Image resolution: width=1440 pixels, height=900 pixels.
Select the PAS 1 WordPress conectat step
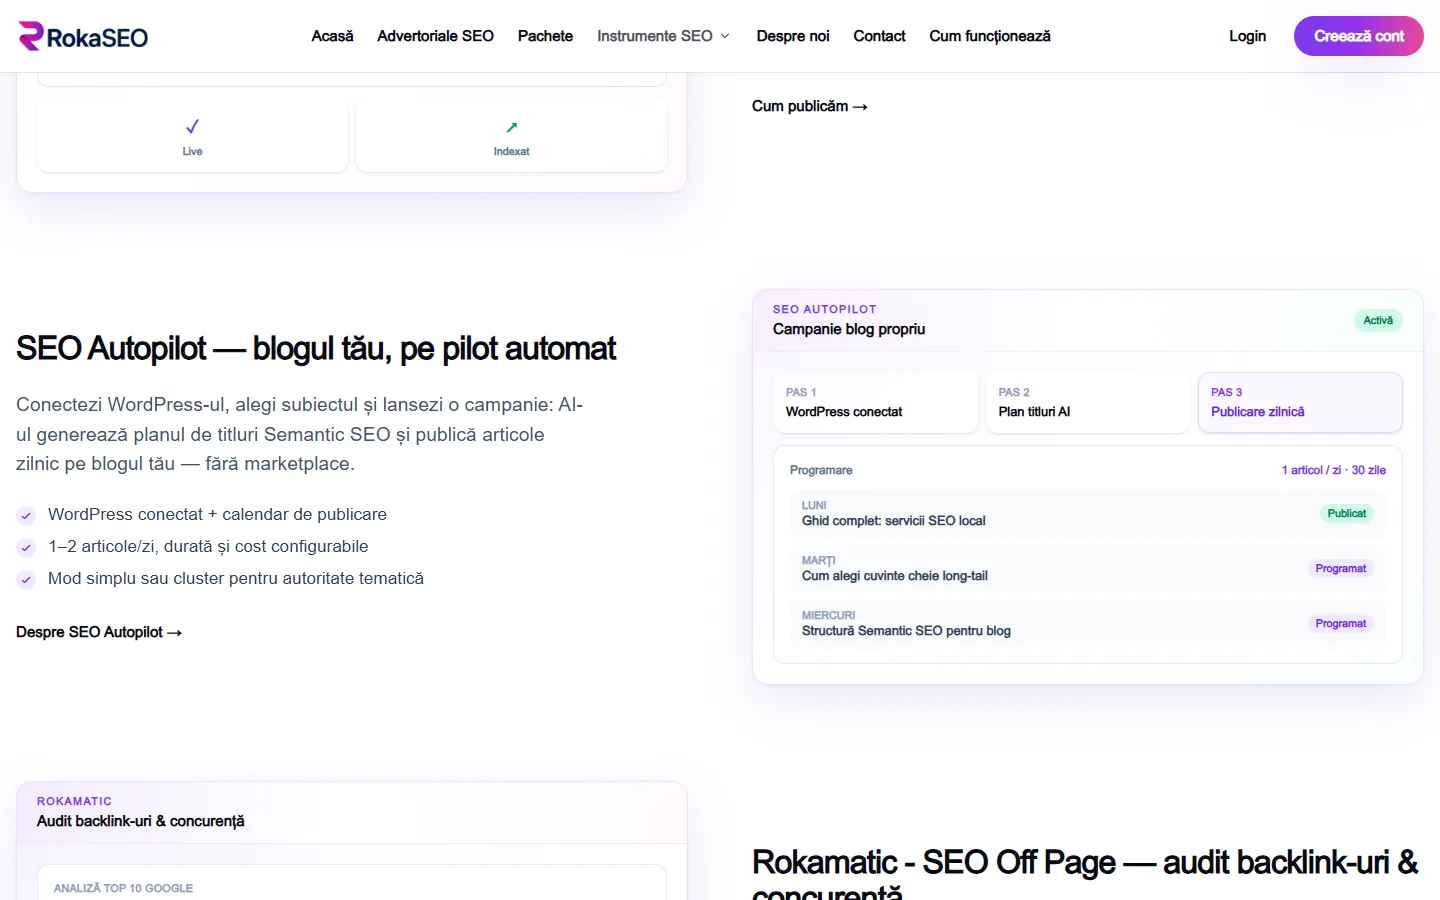(875, 403)
